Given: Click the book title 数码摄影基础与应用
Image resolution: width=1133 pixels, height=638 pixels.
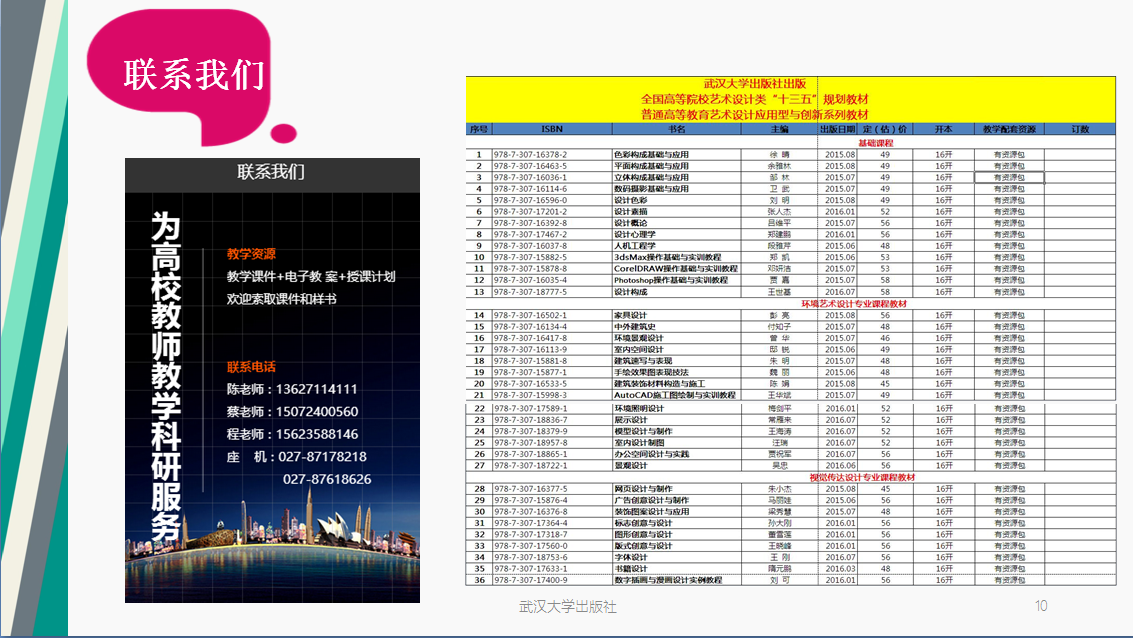Looking at the screenshot, I should click(651, 189).
